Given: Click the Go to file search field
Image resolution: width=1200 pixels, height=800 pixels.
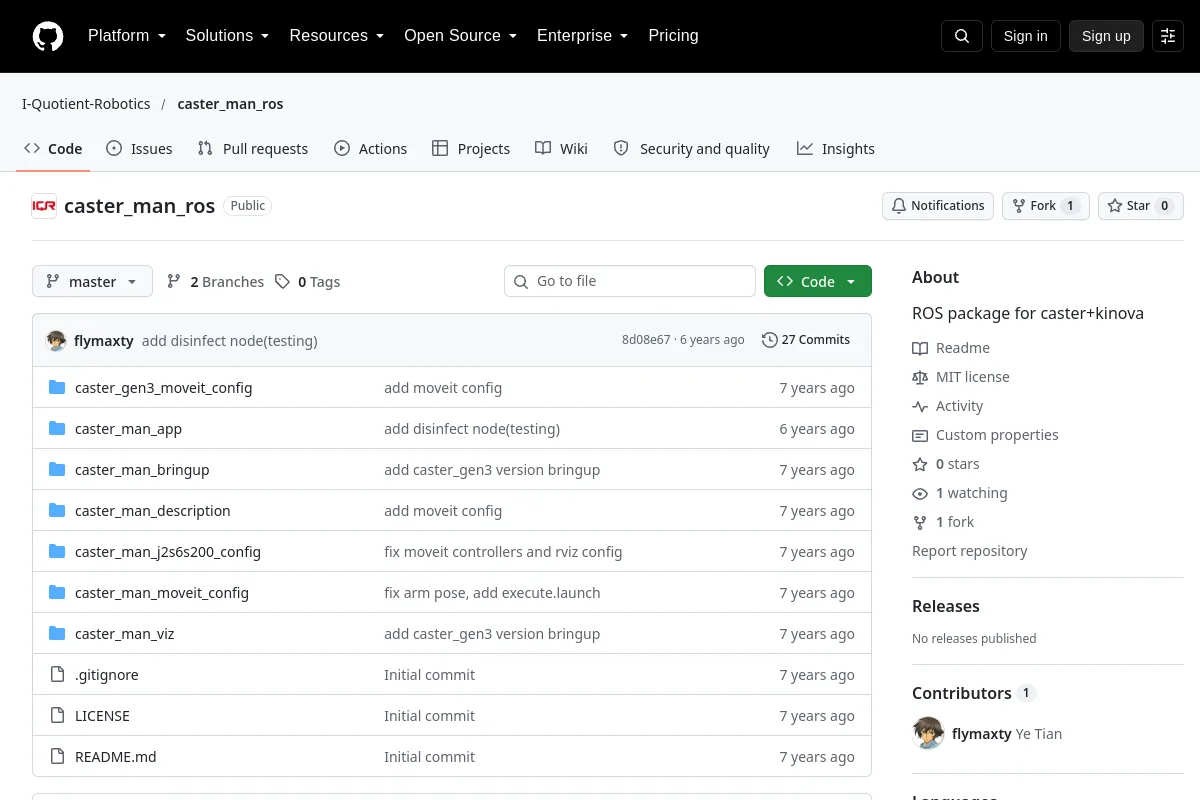Looking at the screenshot, I should click(x=630, y=281).
